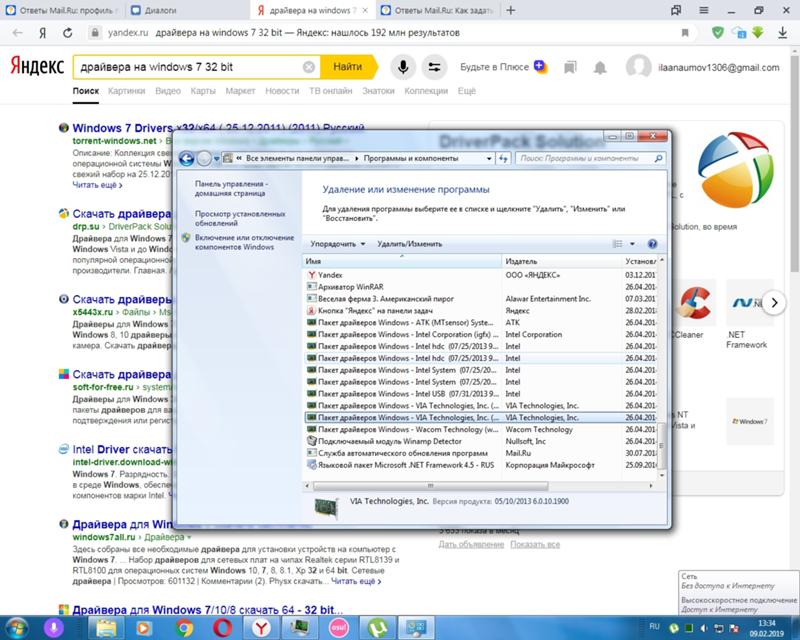
Task: Open Windows Explorer folder on the taskbar
Action: [107, 628]
